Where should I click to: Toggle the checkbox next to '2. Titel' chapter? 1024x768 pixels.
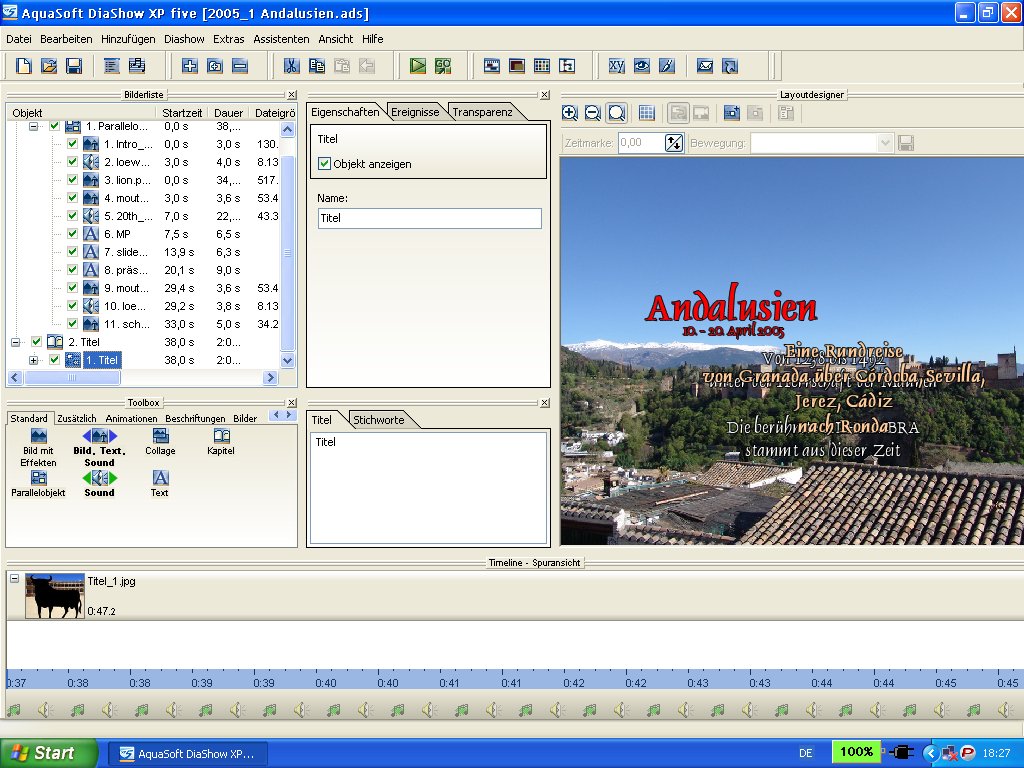(x=37, y=342)
